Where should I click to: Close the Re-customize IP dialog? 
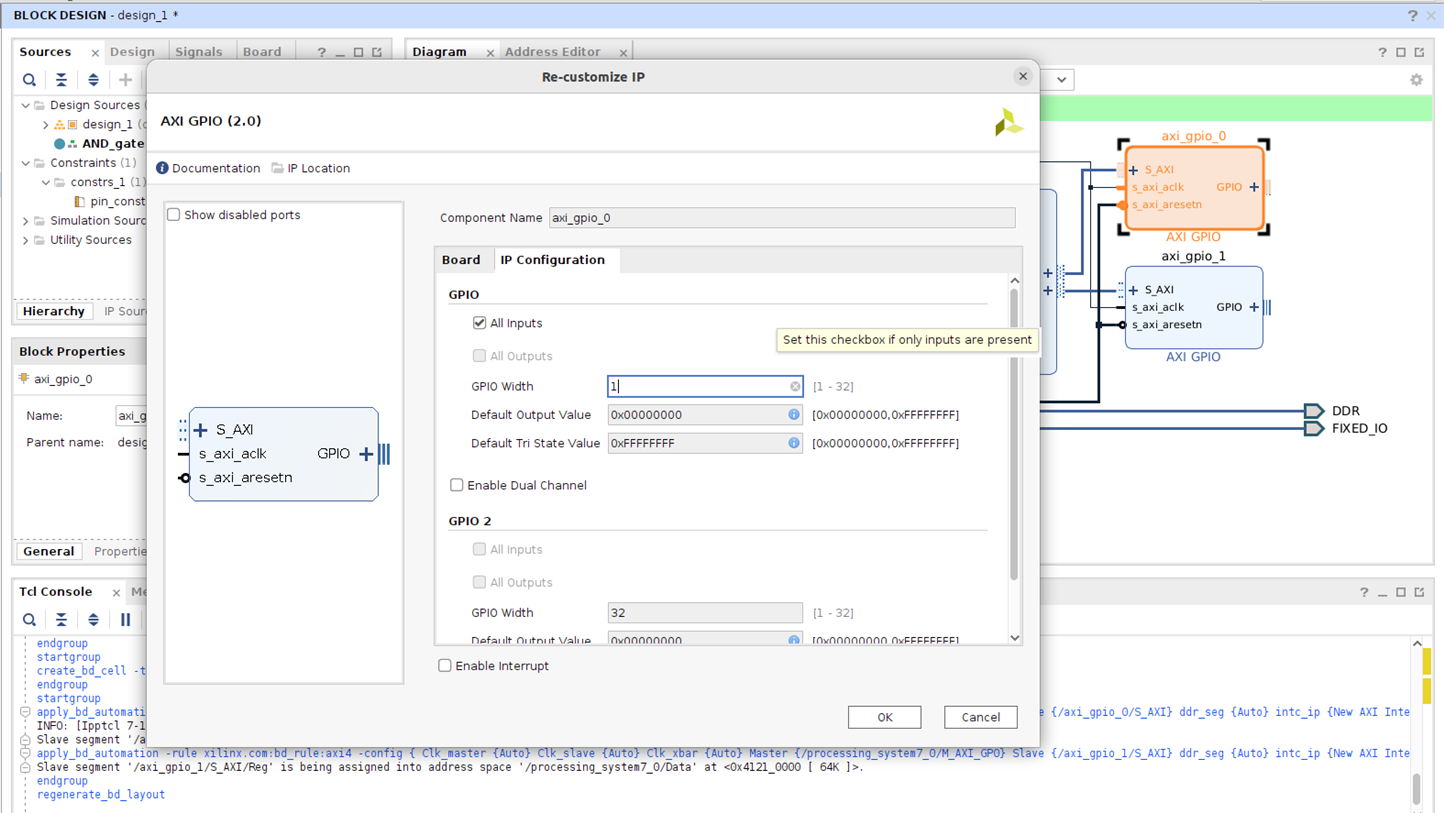click(1022, 76)
